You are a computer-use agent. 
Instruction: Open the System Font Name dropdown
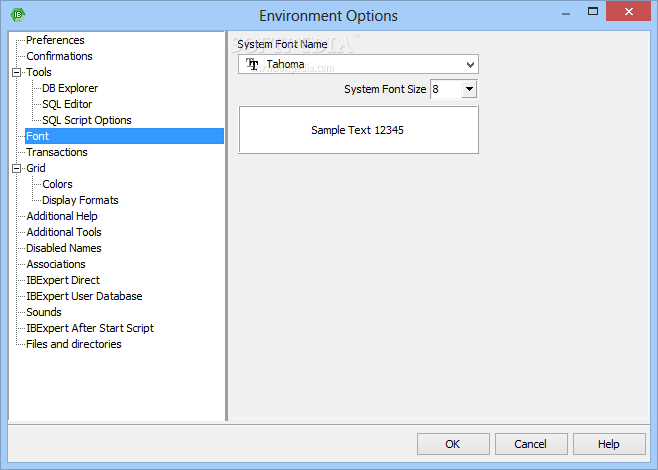click(x=470, y=65)
